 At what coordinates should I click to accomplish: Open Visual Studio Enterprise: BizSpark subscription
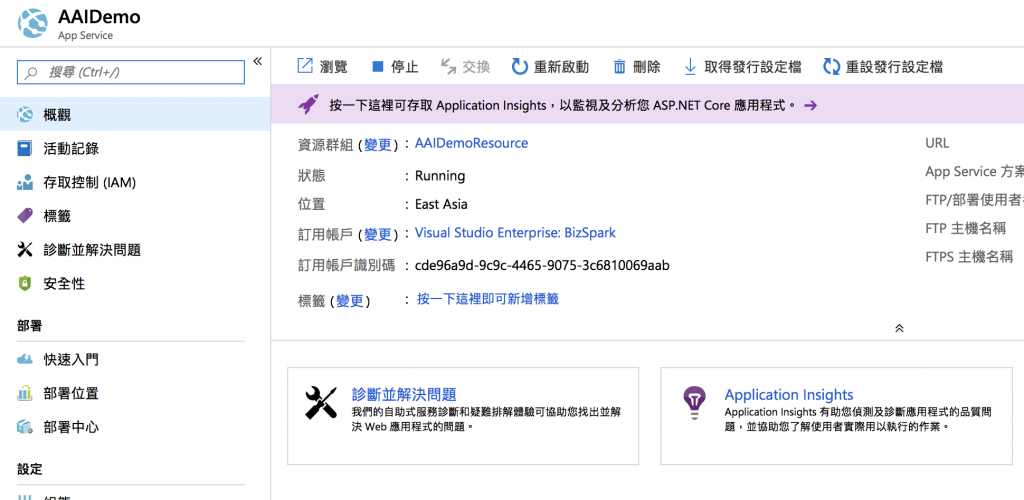tap(515, 232)
